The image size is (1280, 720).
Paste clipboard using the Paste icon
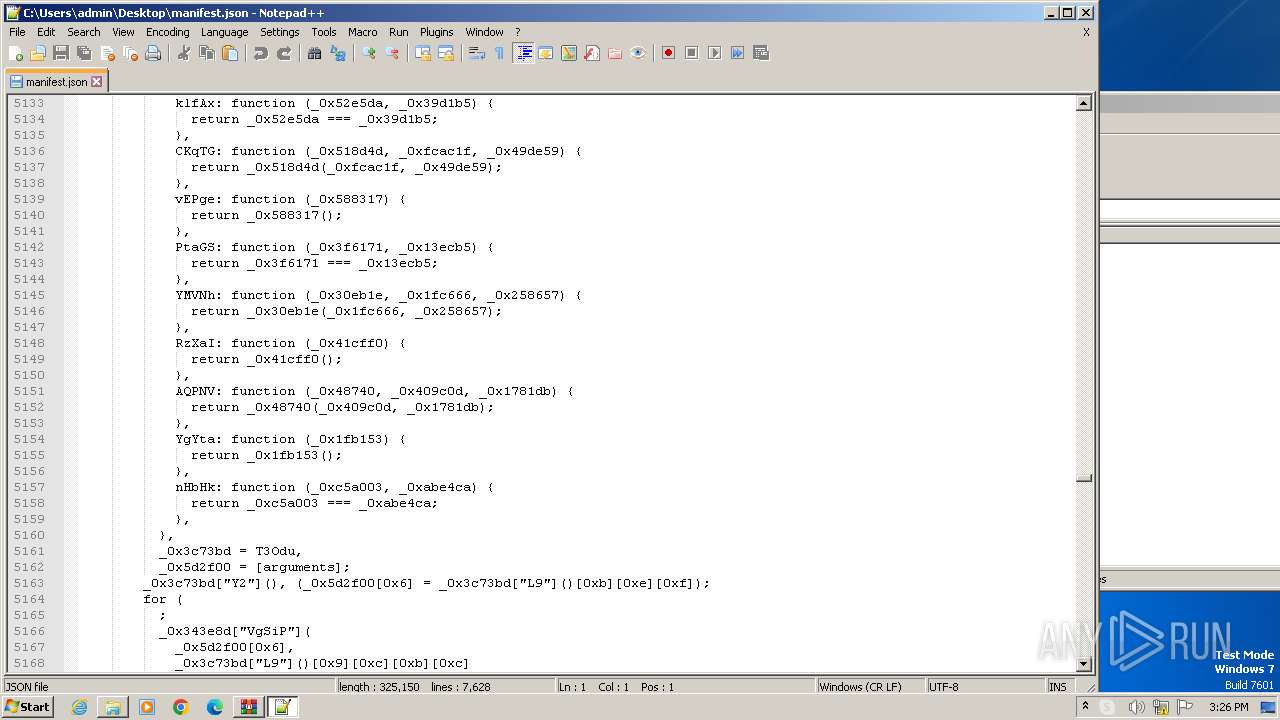(230, 53)
